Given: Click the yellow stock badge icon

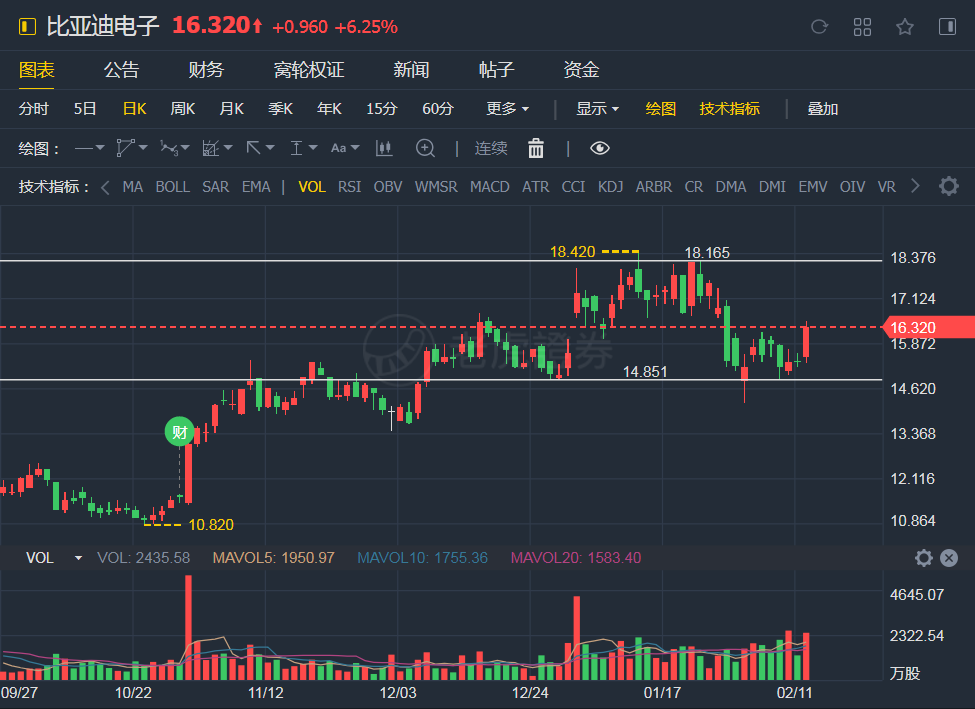Looking at the screenshot, I should coord(27,27).
